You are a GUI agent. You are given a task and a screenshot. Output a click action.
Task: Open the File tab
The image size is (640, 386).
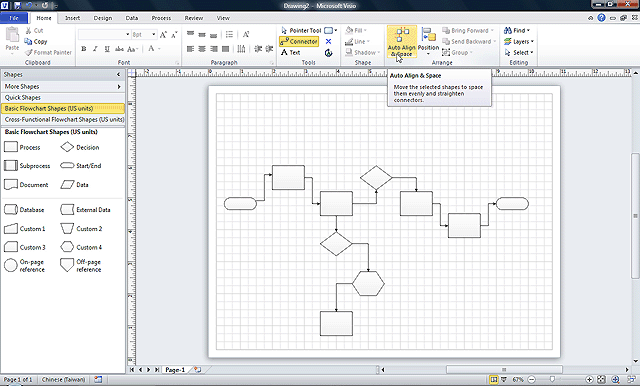[x=14, y=18]
